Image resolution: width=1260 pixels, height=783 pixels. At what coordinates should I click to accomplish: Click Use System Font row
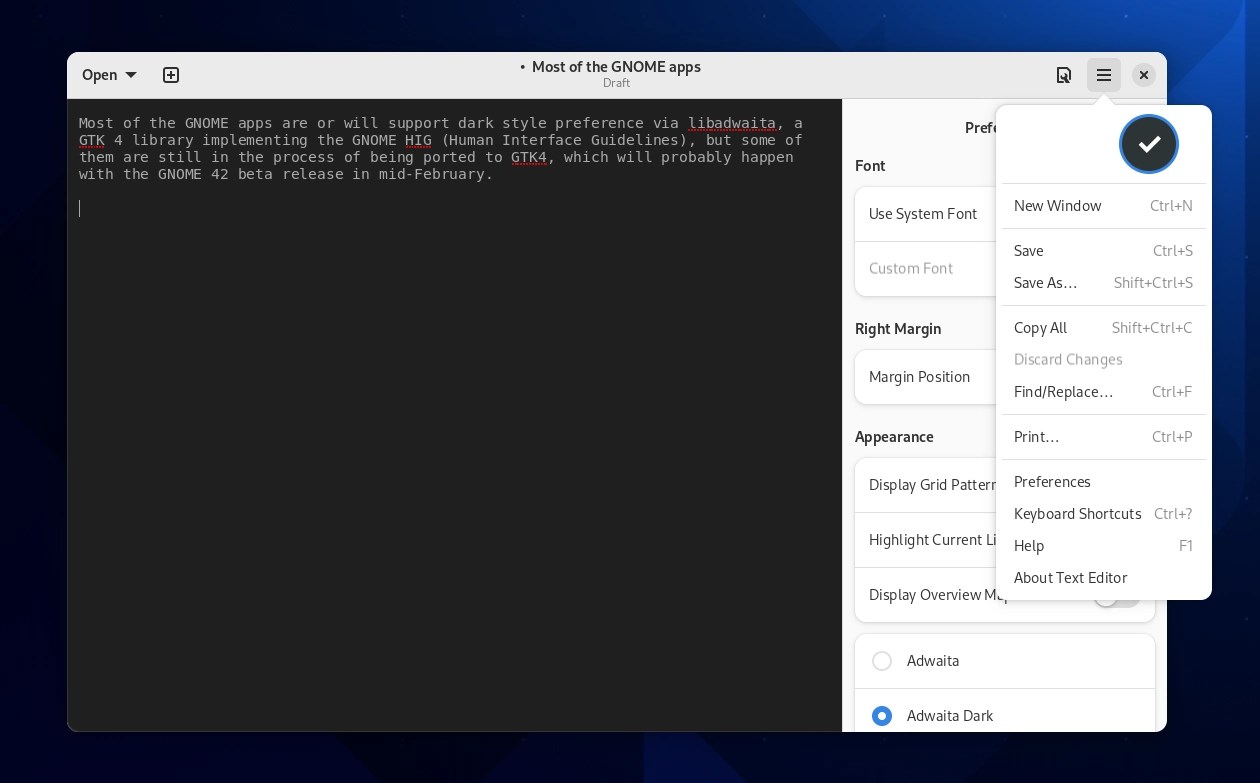point(925,214)
